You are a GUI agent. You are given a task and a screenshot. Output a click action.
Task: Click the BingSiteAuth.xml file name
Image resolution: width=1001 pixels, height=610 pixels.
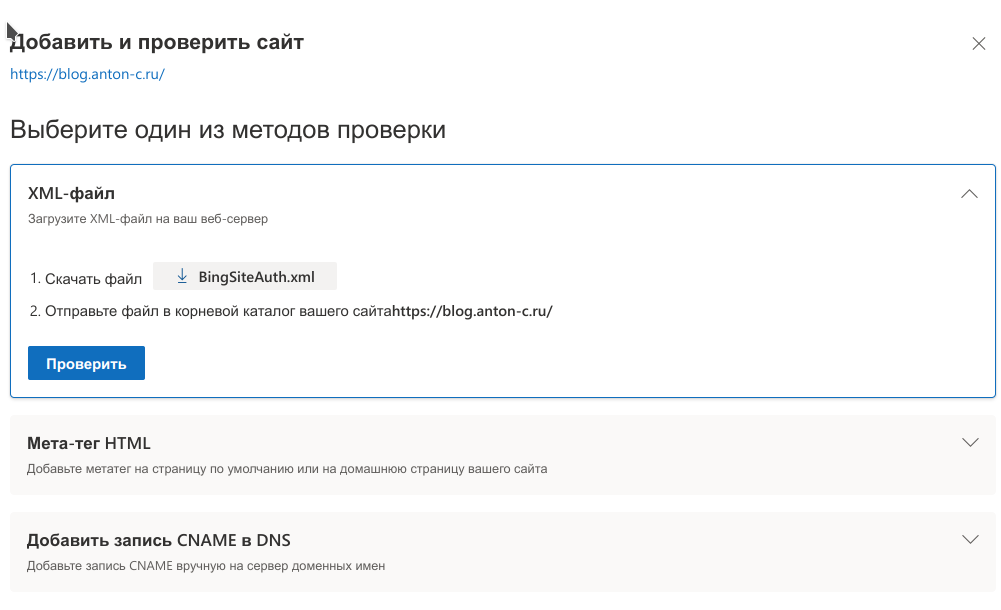[256, 276]
